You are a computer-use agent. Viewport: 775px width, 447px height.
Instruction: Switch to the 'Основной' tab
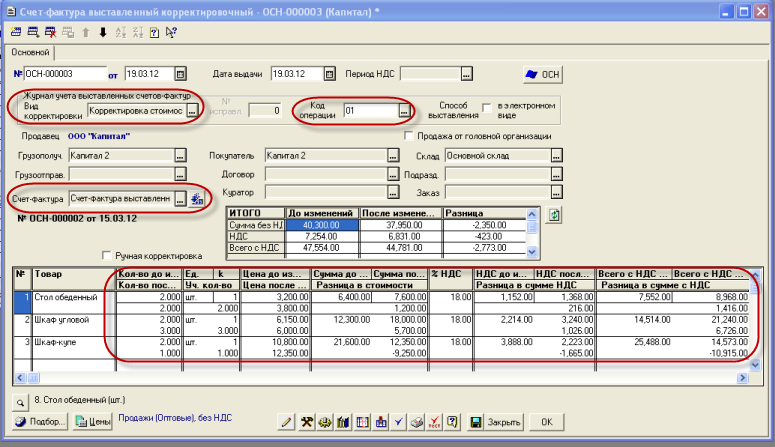[30, 53]
